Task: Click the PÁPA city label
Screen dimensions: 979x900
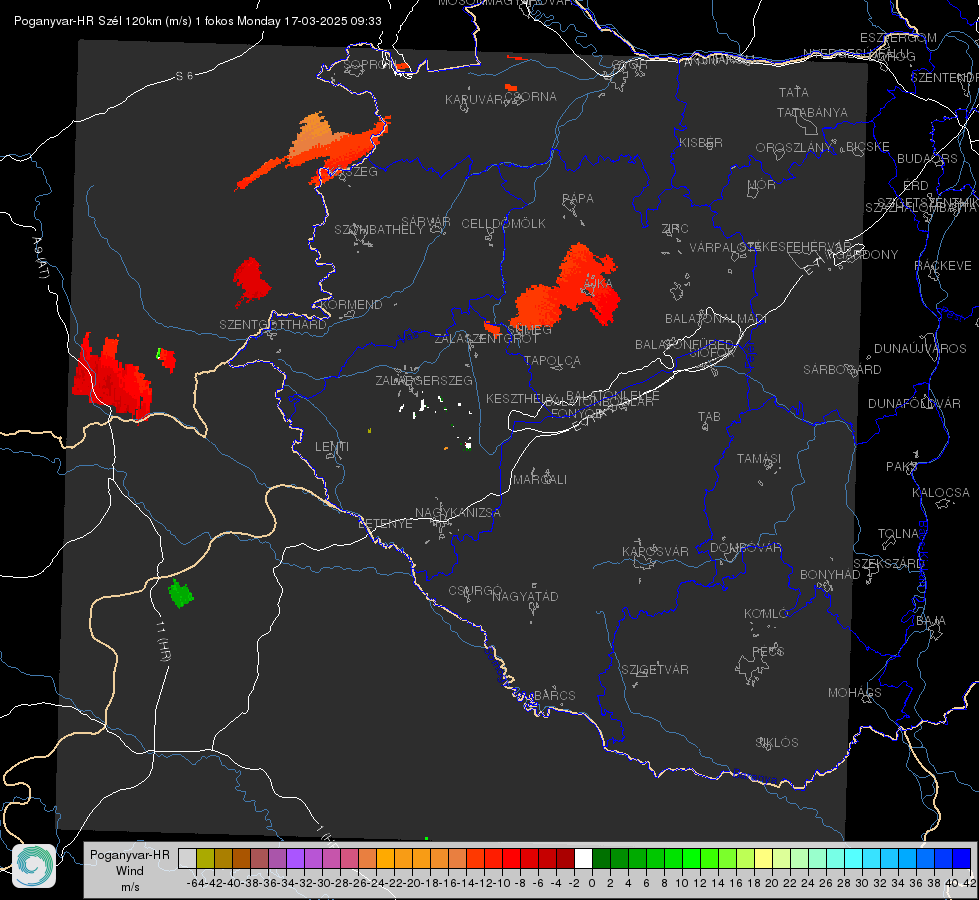Action: pyautogui.click(x=578, y=199)
